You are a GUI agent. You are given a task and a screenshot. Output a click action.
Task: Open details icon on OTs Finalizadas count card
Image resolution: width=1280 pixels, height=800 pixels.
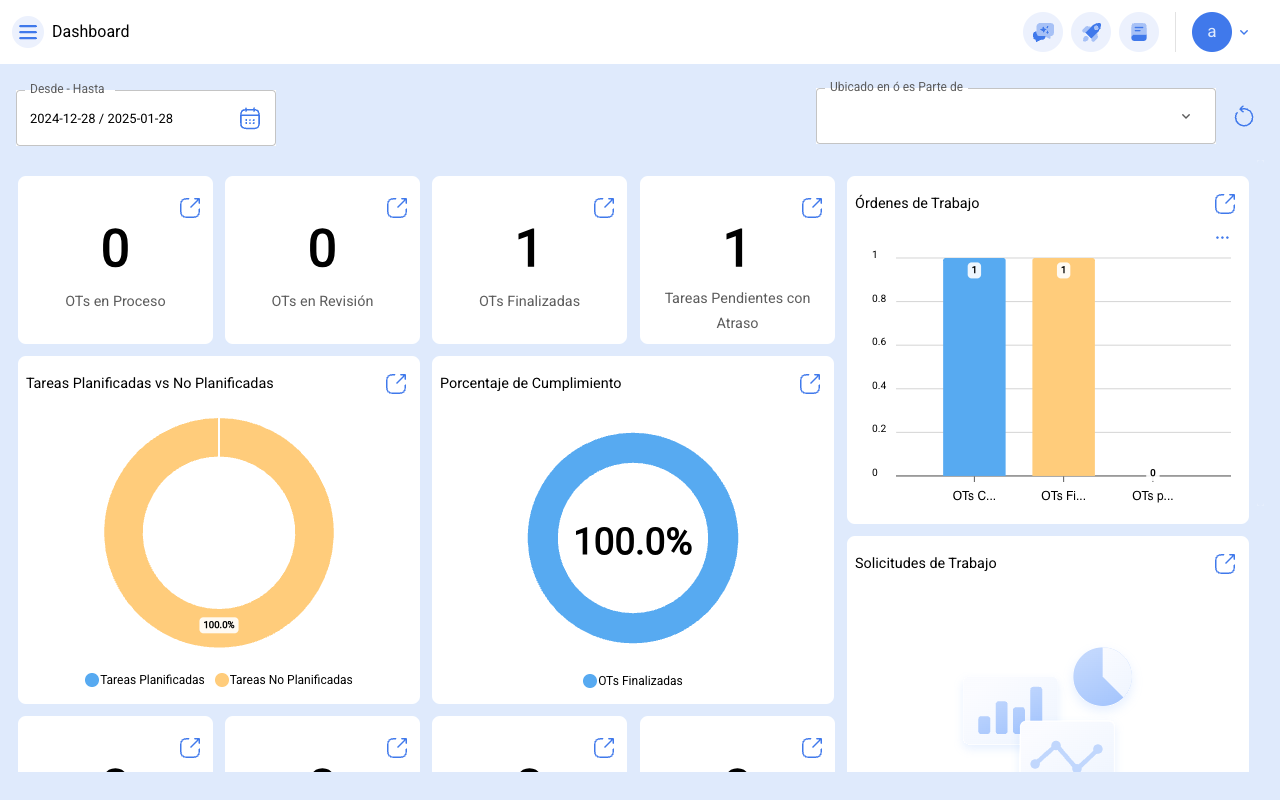(604, 208)
